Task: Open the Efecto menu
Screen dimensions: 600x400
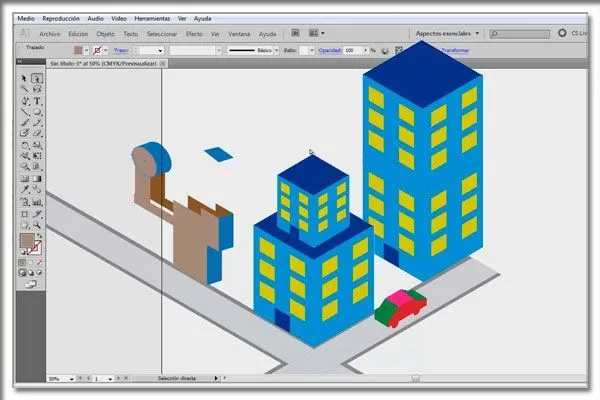Action: click(194, 34)
